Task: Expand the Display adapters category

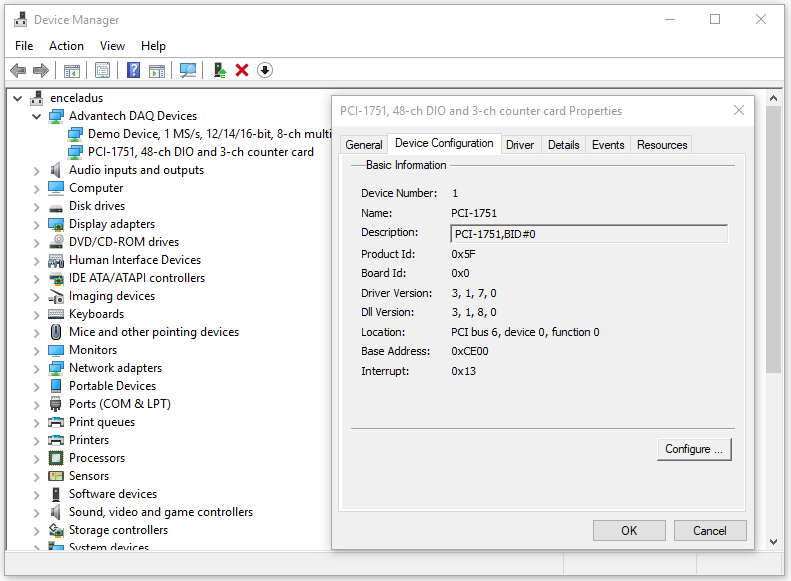Action: click(37, 224)
